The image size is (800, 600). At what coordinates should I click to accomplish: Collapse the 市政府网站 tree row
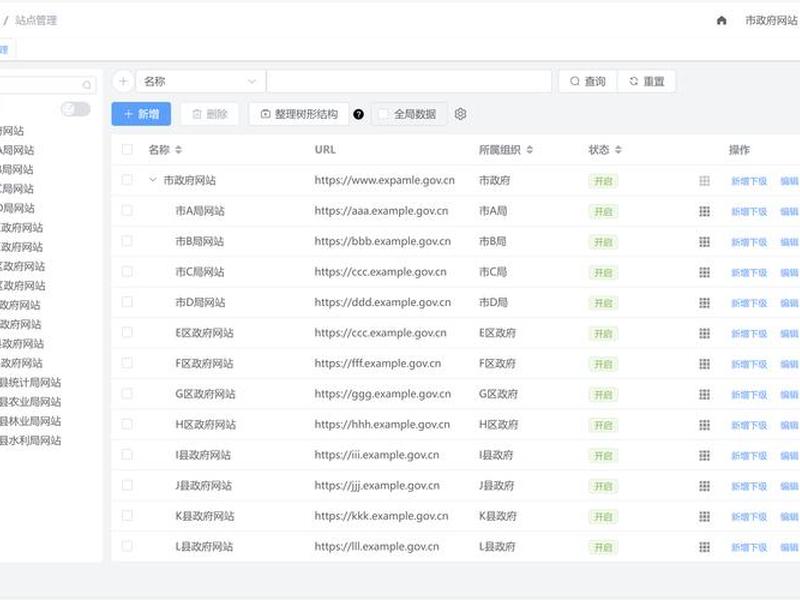152,180
